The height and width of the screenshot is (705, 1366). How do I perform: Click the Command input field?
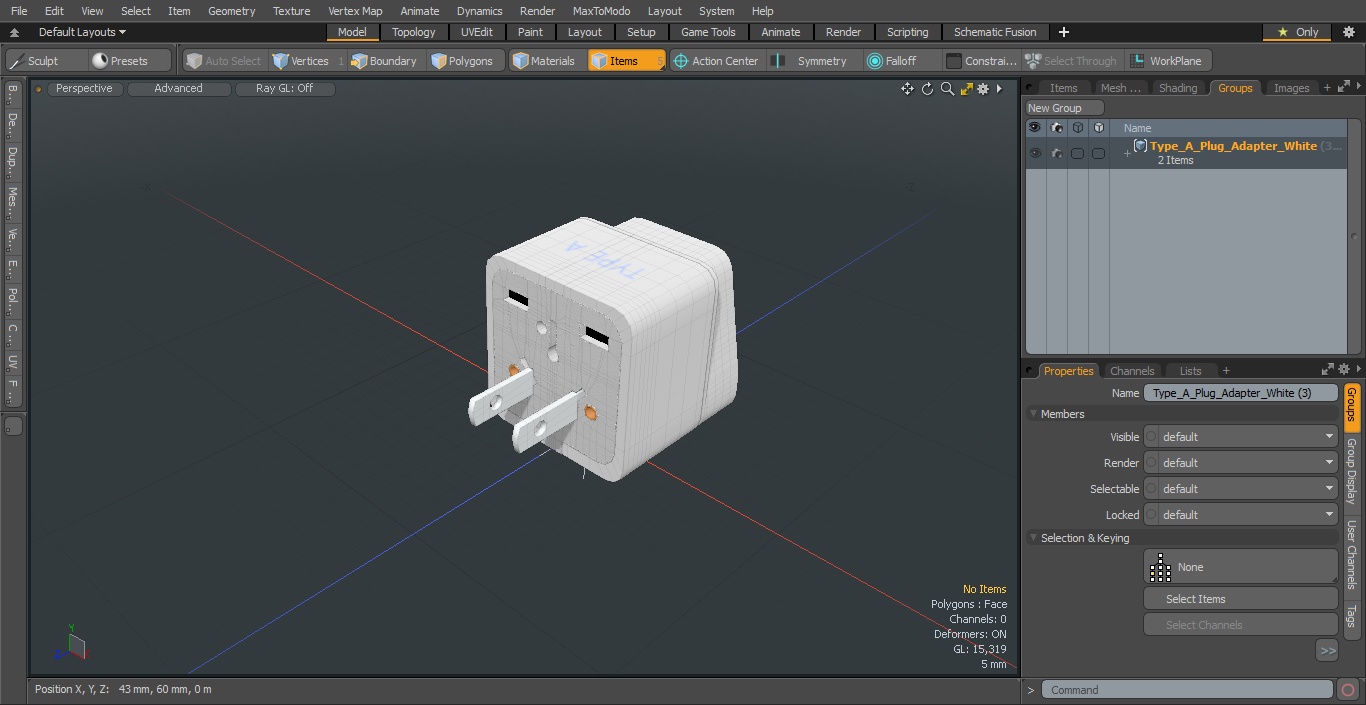tap(1186, 690)
